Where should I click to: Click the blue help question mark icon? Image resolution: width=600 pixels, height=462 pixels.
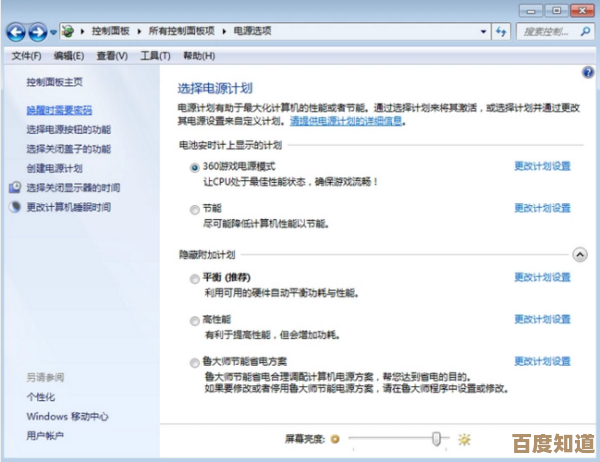click(x=588, y=72)
